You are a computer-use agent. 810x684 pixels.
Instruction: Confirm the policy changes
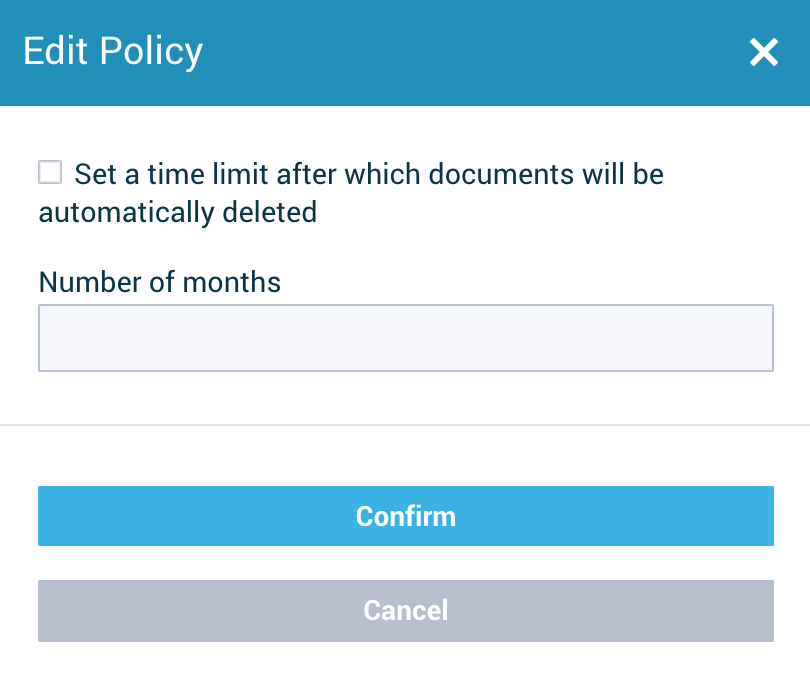(406, 516)
